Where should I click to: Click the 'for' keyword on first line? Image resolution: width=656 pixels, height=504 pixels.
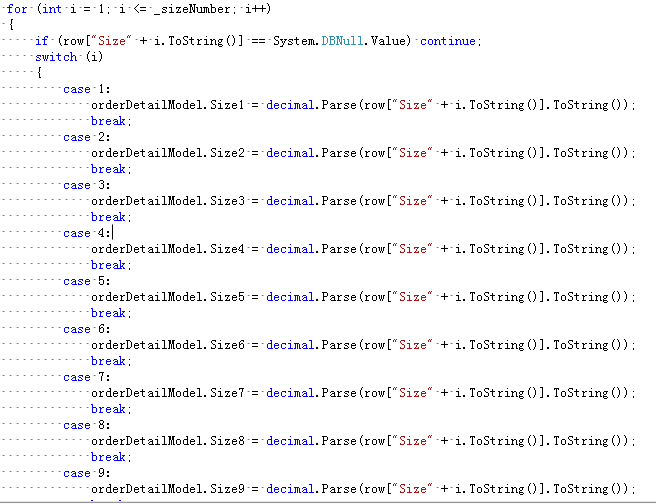click(17, 9)
